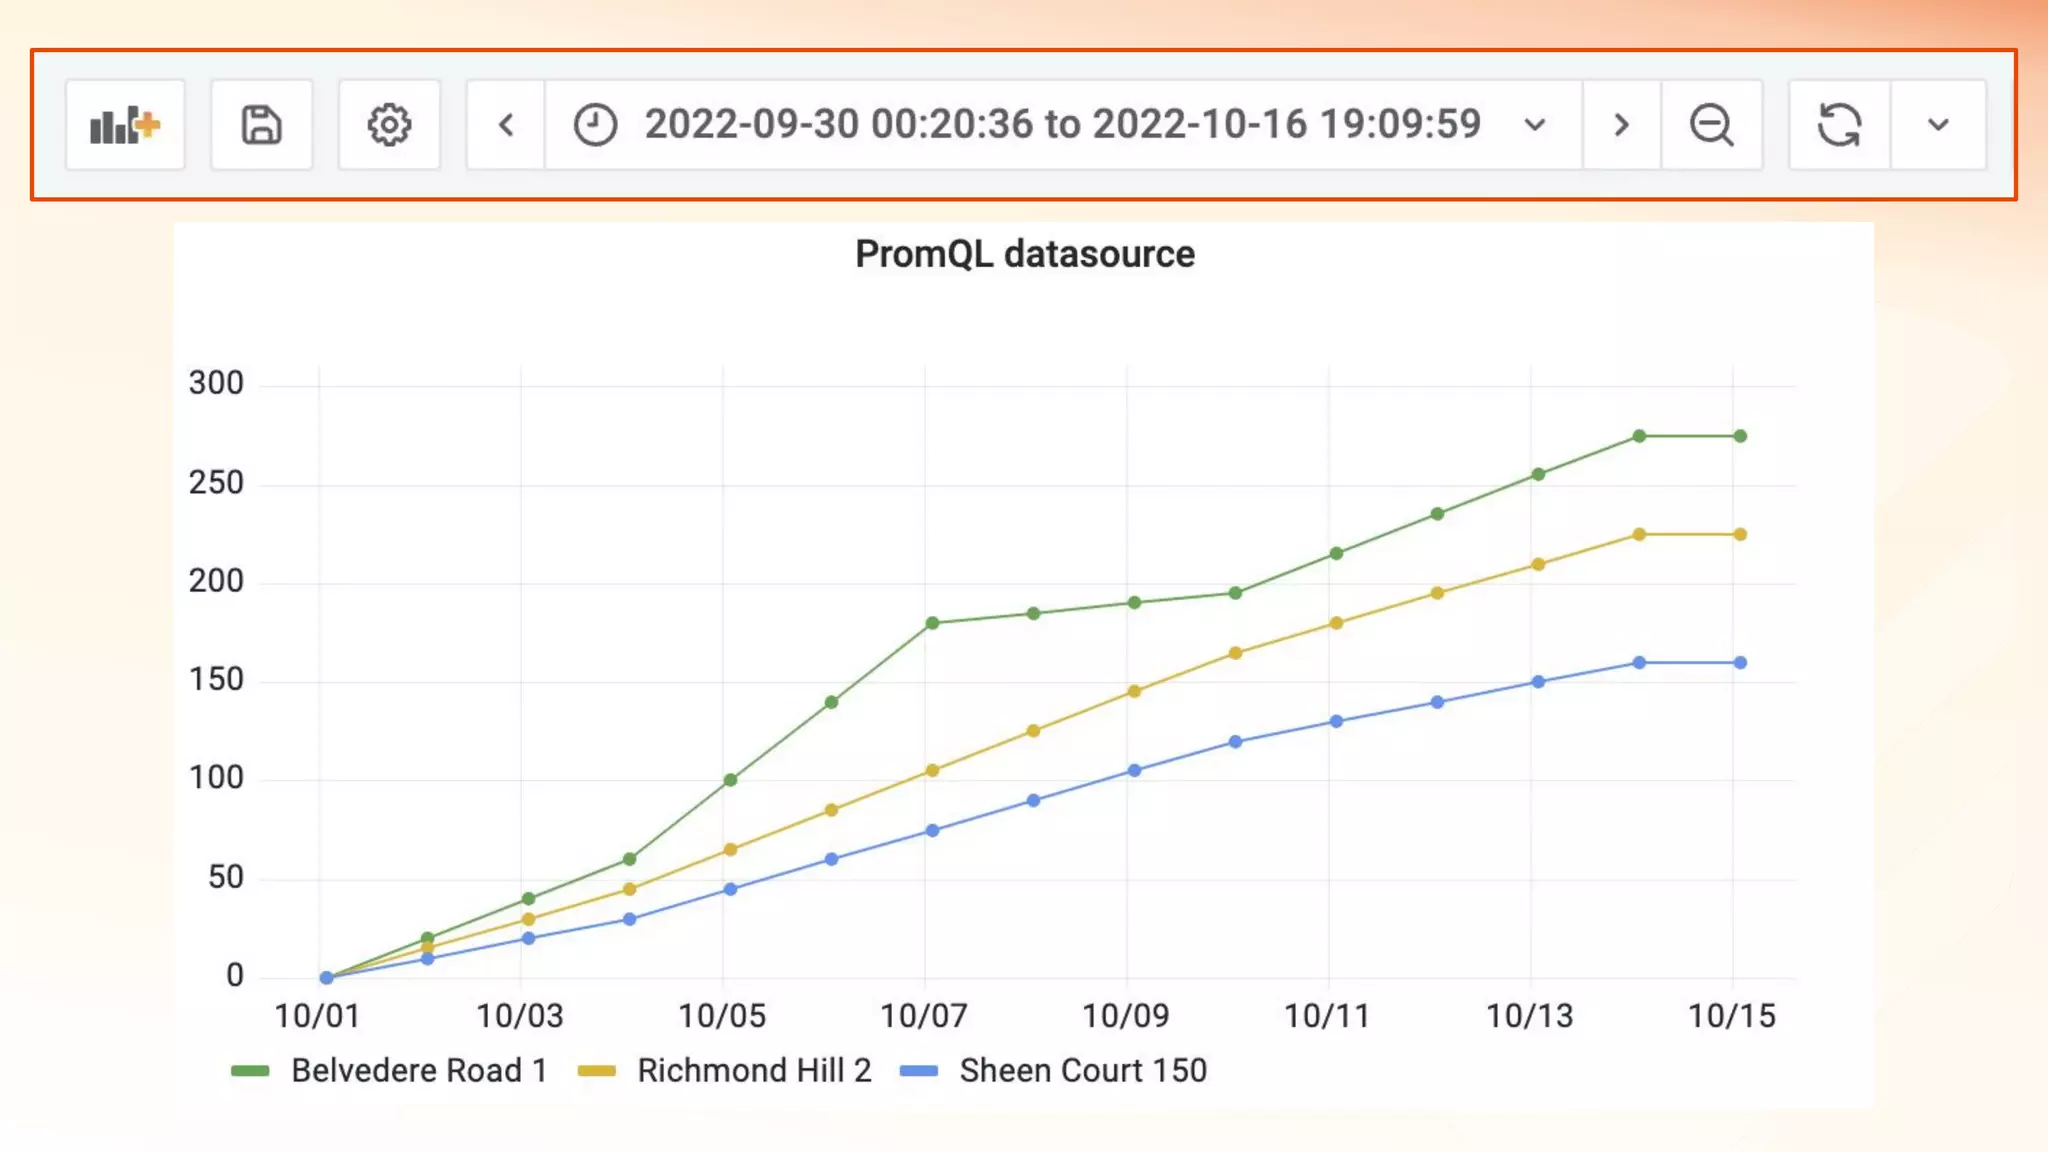Open dashboard settings gear
The image size is (2048, 1152).
[x=389, y=125]
